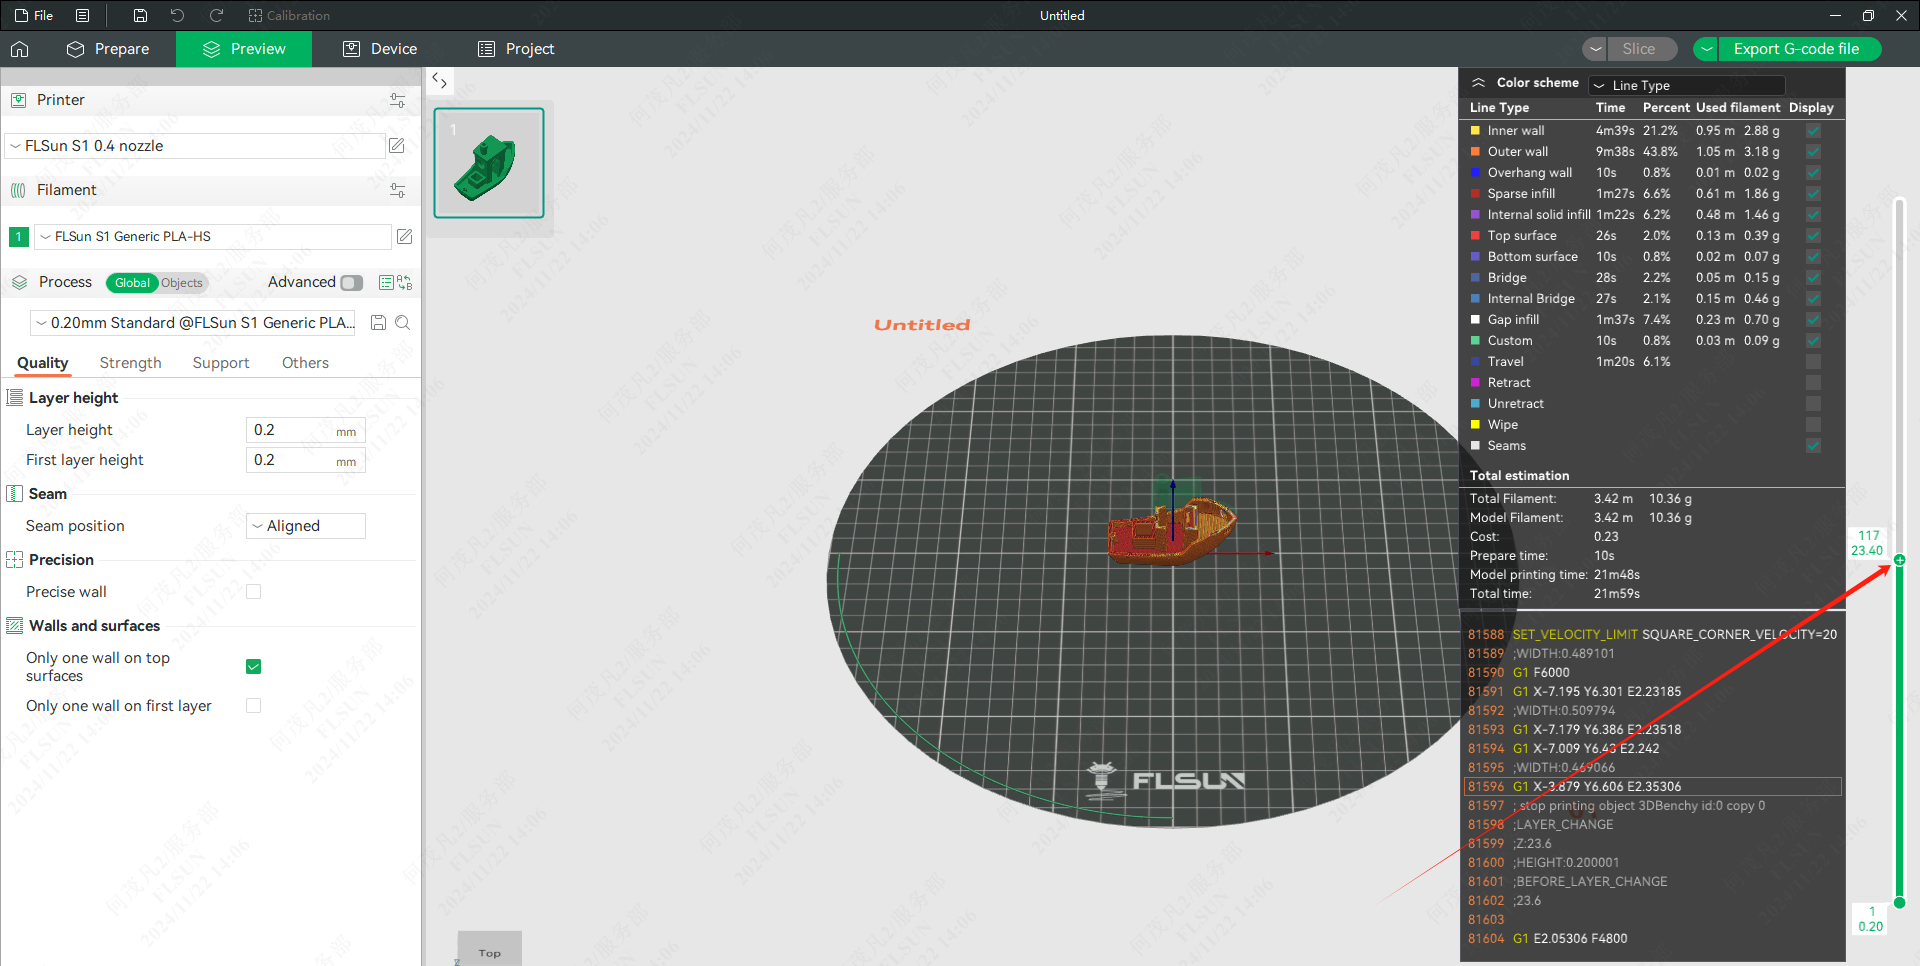Image resolution: width=1920 pixels, height=966 pixels.
Task: Click the Overhang wall blue color swatch
Action: tap(1475, 173)
